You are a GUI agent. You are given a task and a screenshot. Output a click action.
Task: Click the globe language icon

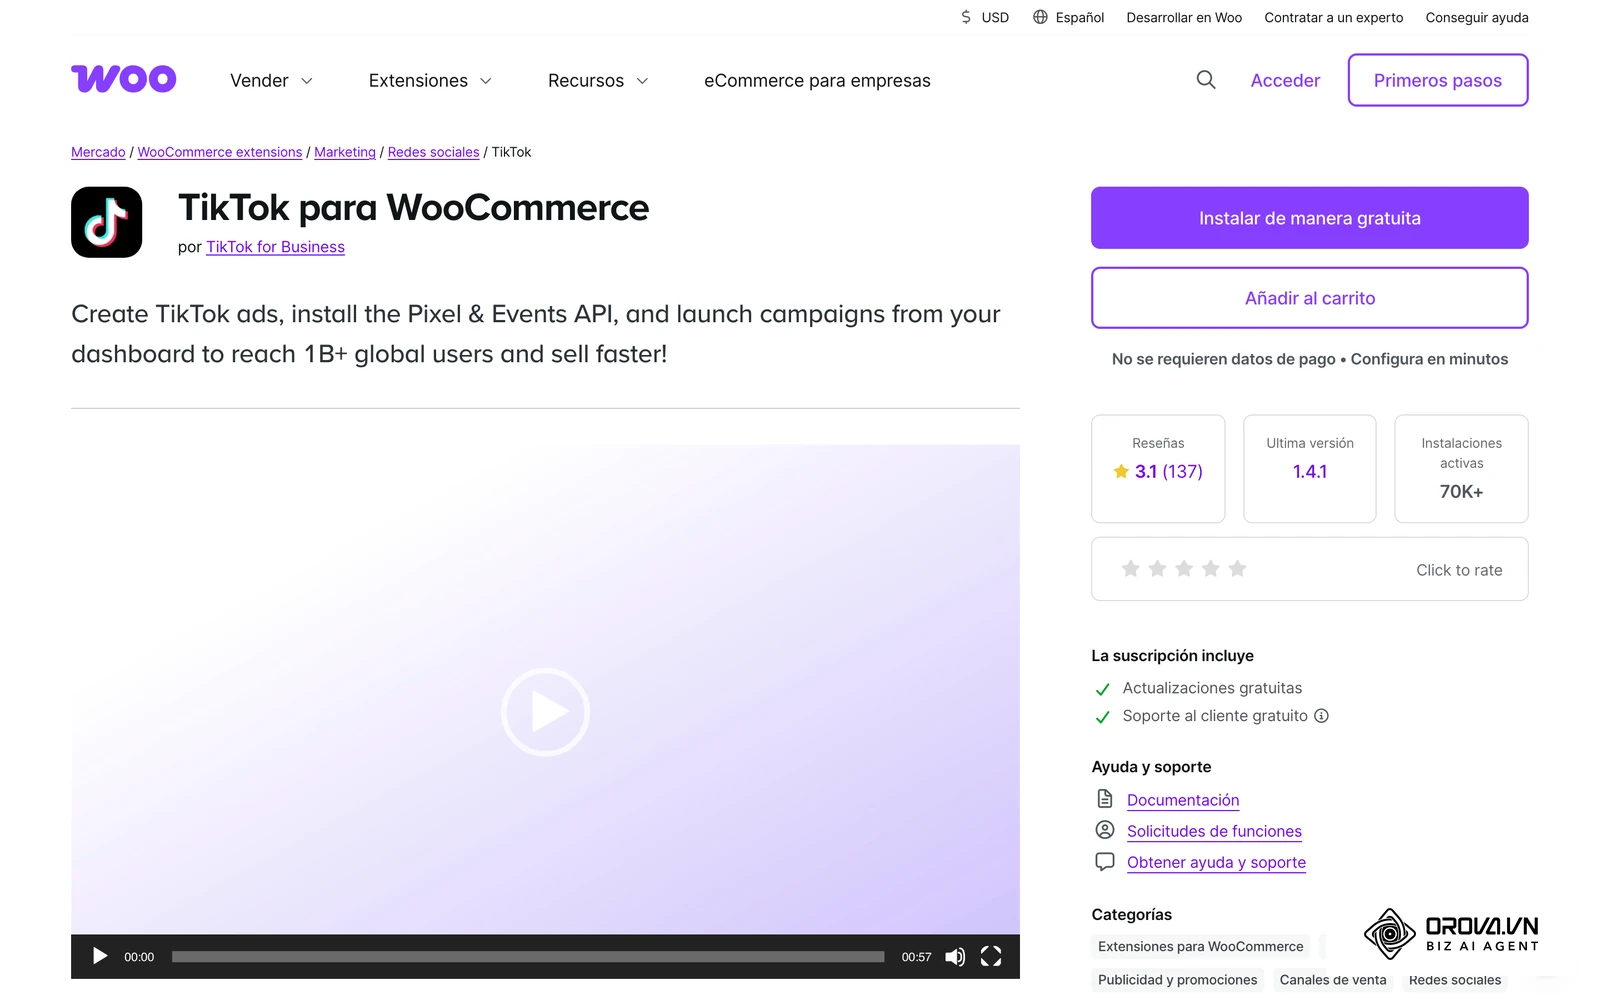tap(1040, 17)
